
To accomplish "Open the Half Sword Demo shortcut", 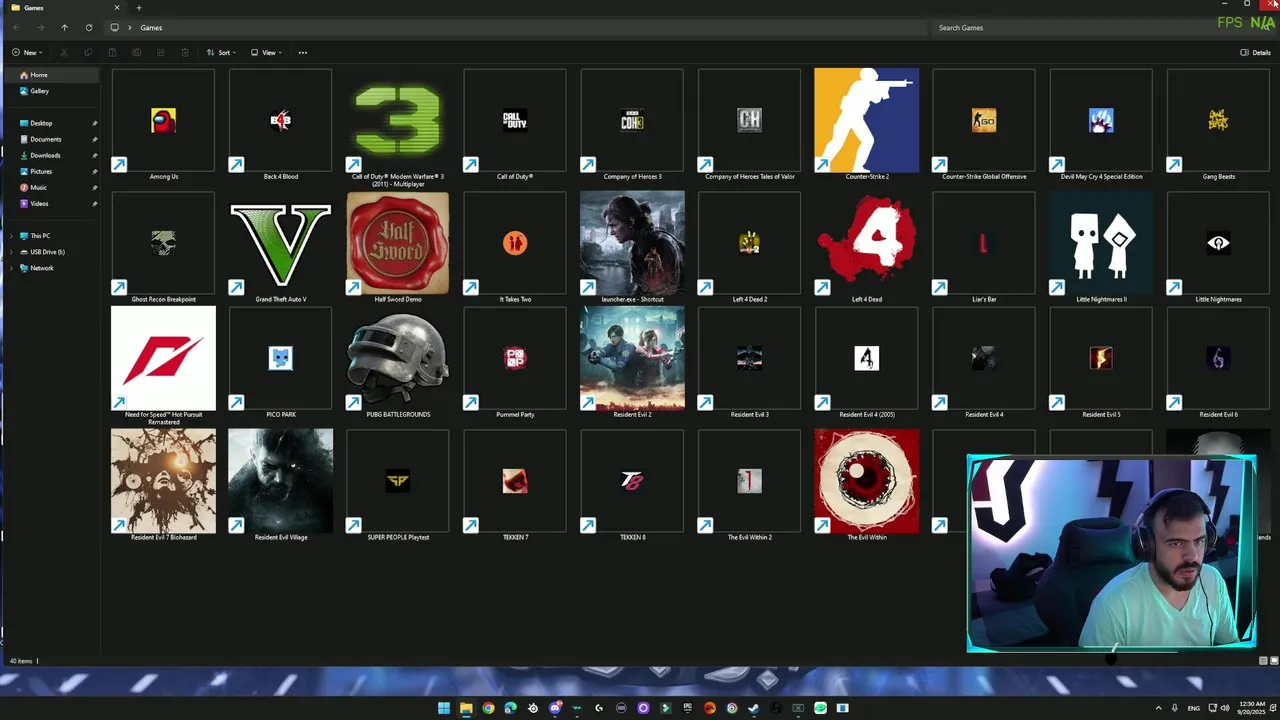I will (x=398, y=247).
